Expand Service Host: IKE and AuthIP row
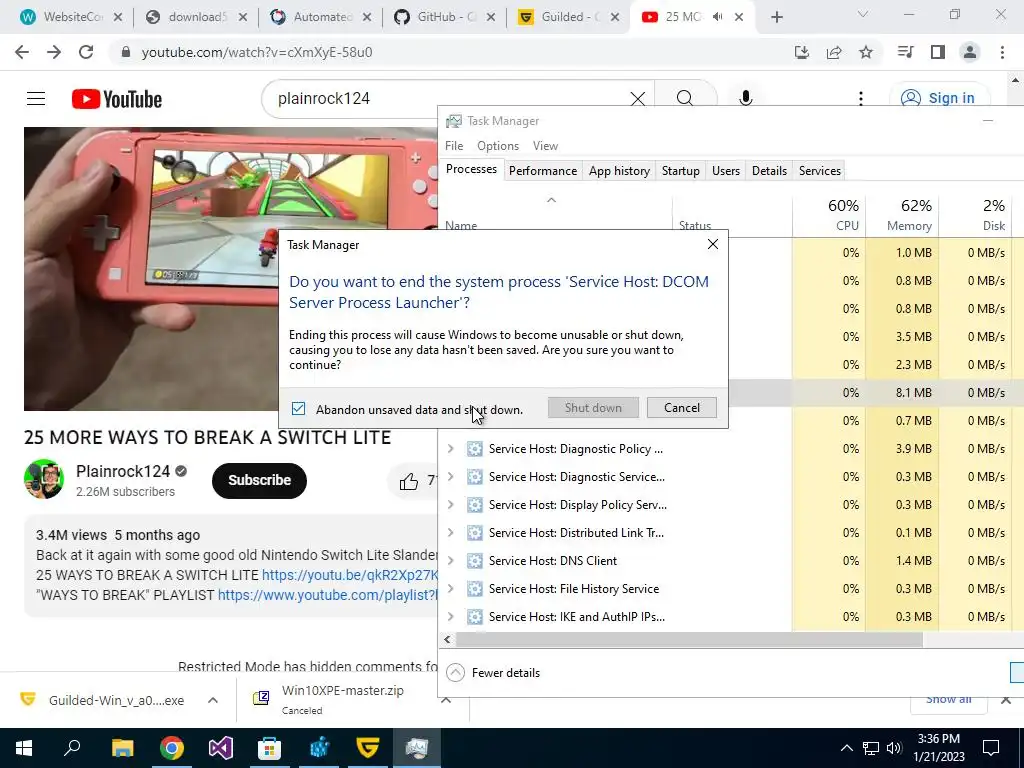The image size is (1024, 768). point(450,616)
